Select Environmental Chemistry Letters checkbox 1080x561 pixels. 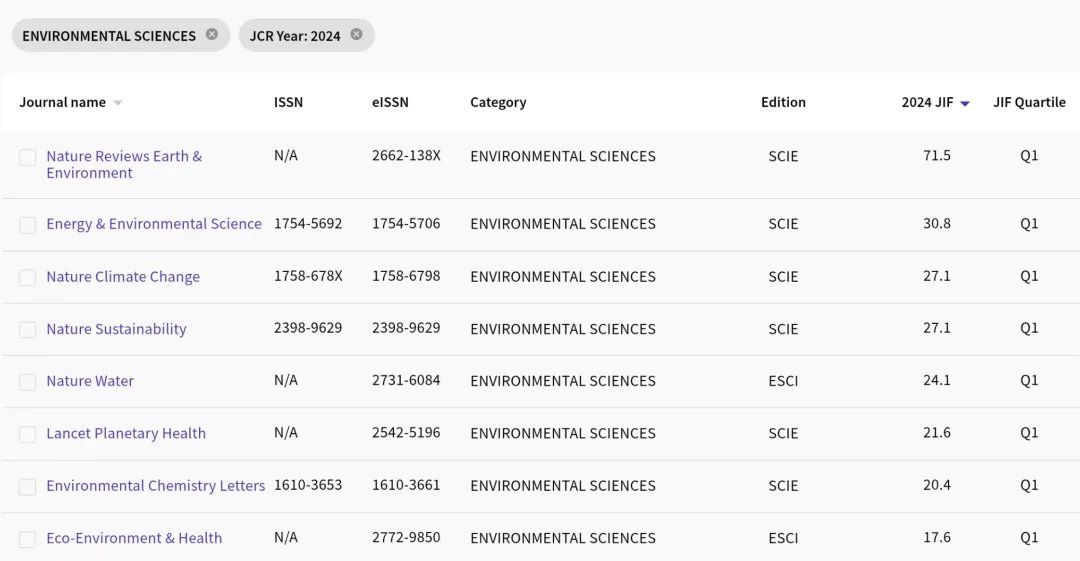[28, 486]
